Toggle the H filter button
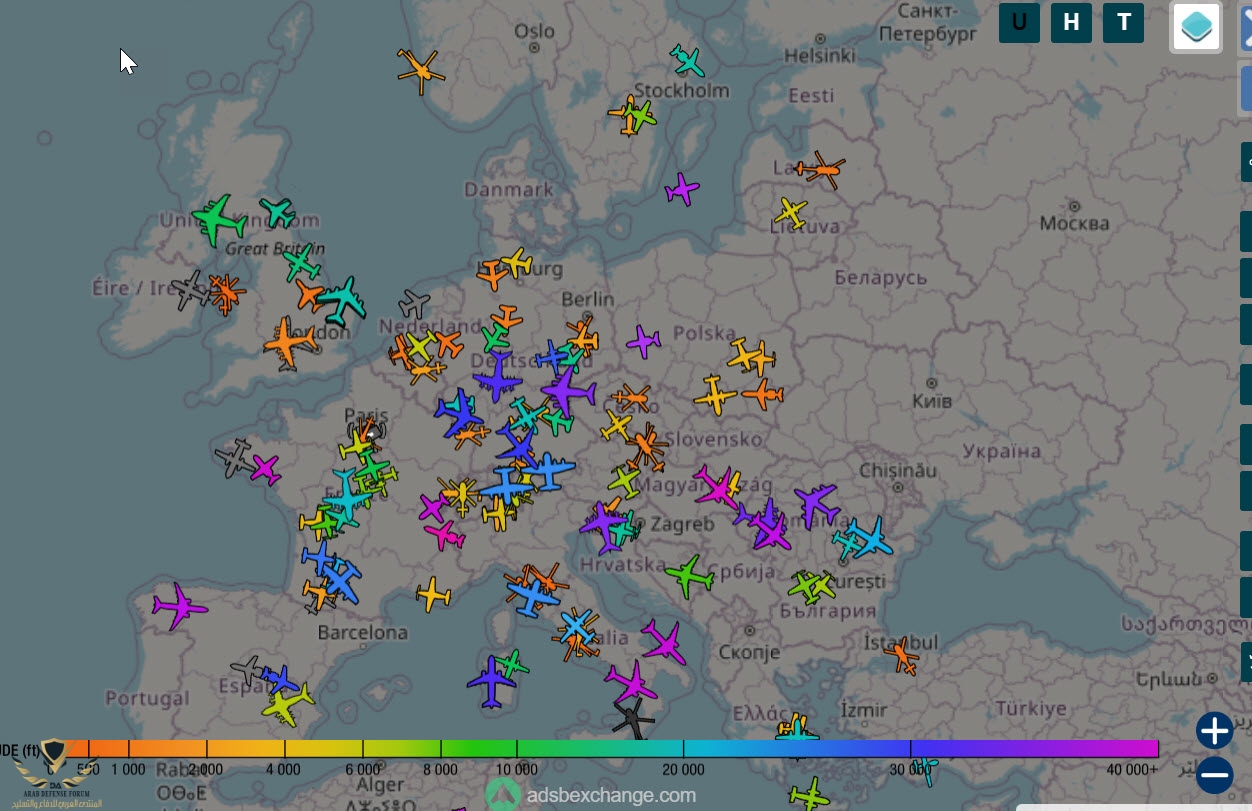The image size is (1252, 811). (x=1071, y=23)
